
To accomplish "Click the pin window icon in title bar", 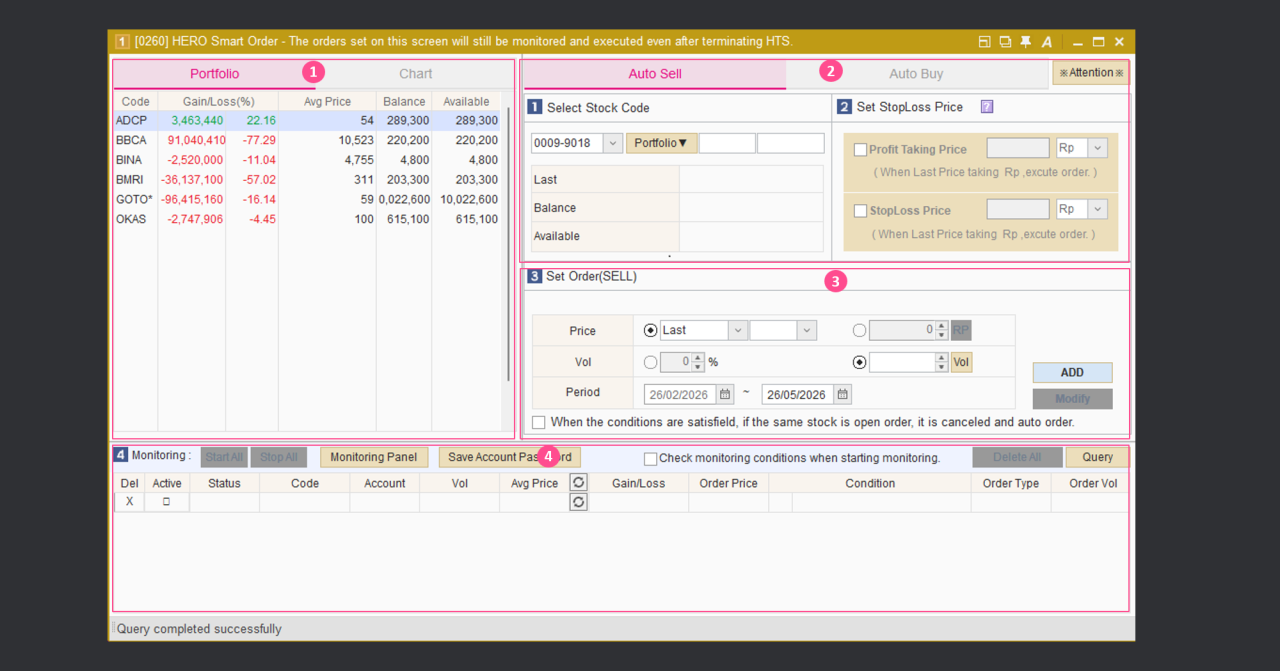I will (1025, 42).
